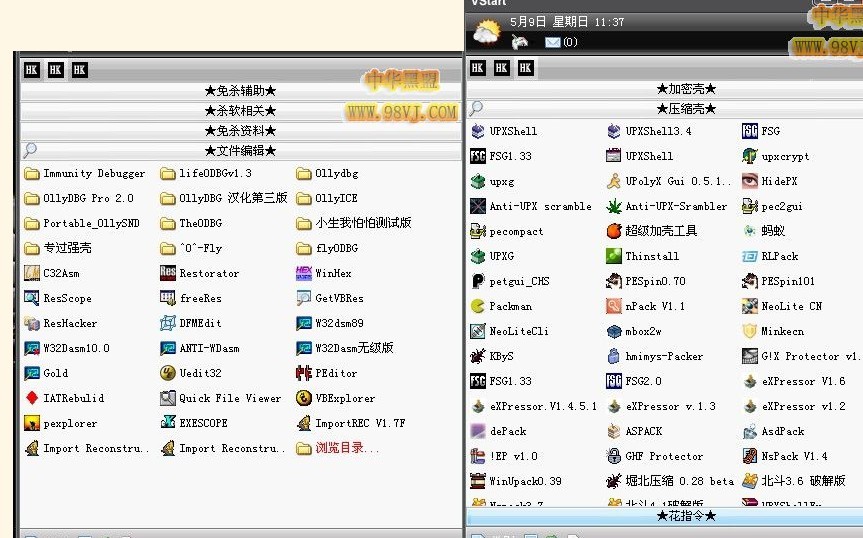Launch HidePX eye icon
The height and width of the screenshot is (538, 863).
750,181
